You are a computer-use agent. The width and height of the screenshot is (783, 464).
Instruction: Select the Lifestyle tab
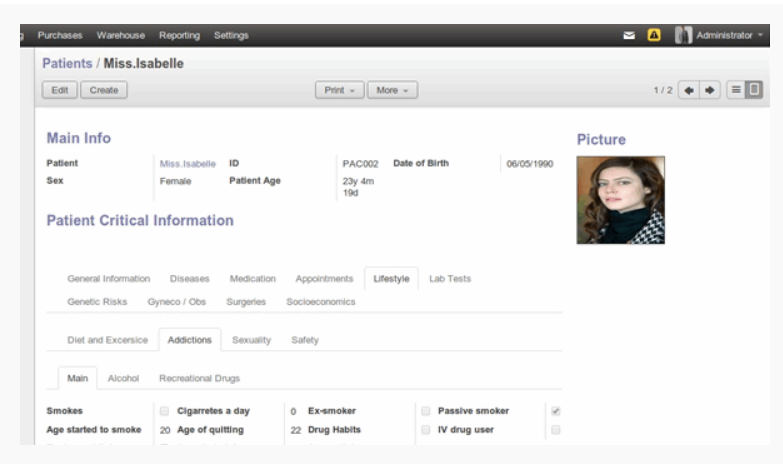392,279
